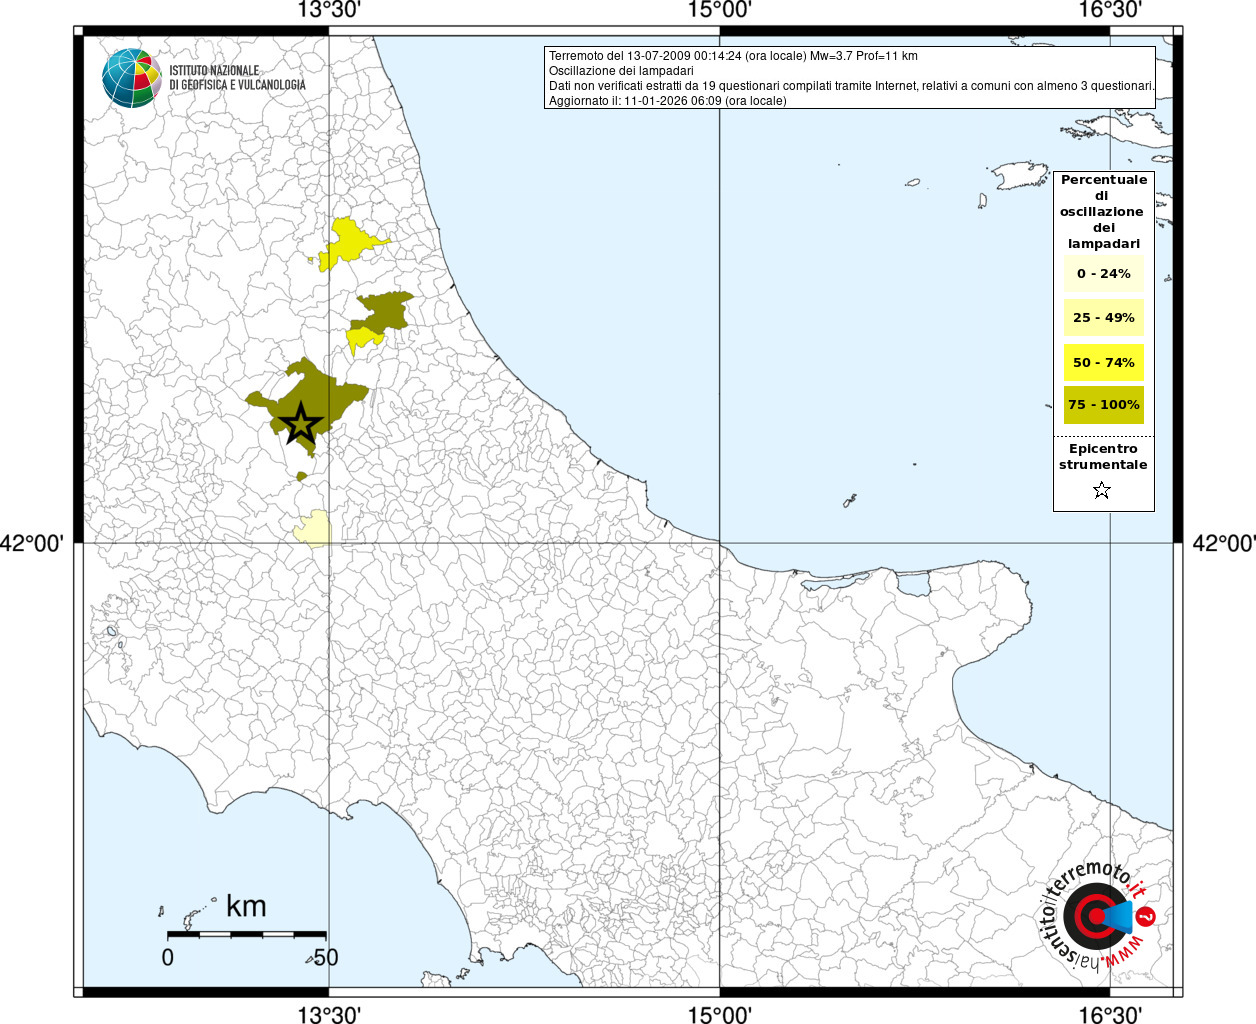Click the star symbol in the legend

click(1102, 490)
